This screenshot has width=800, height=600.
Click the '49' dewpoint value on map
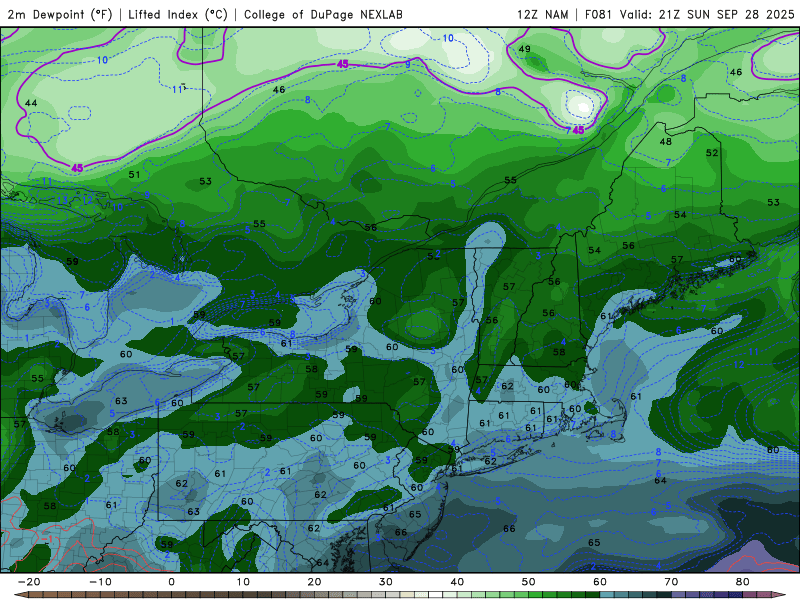524,49
